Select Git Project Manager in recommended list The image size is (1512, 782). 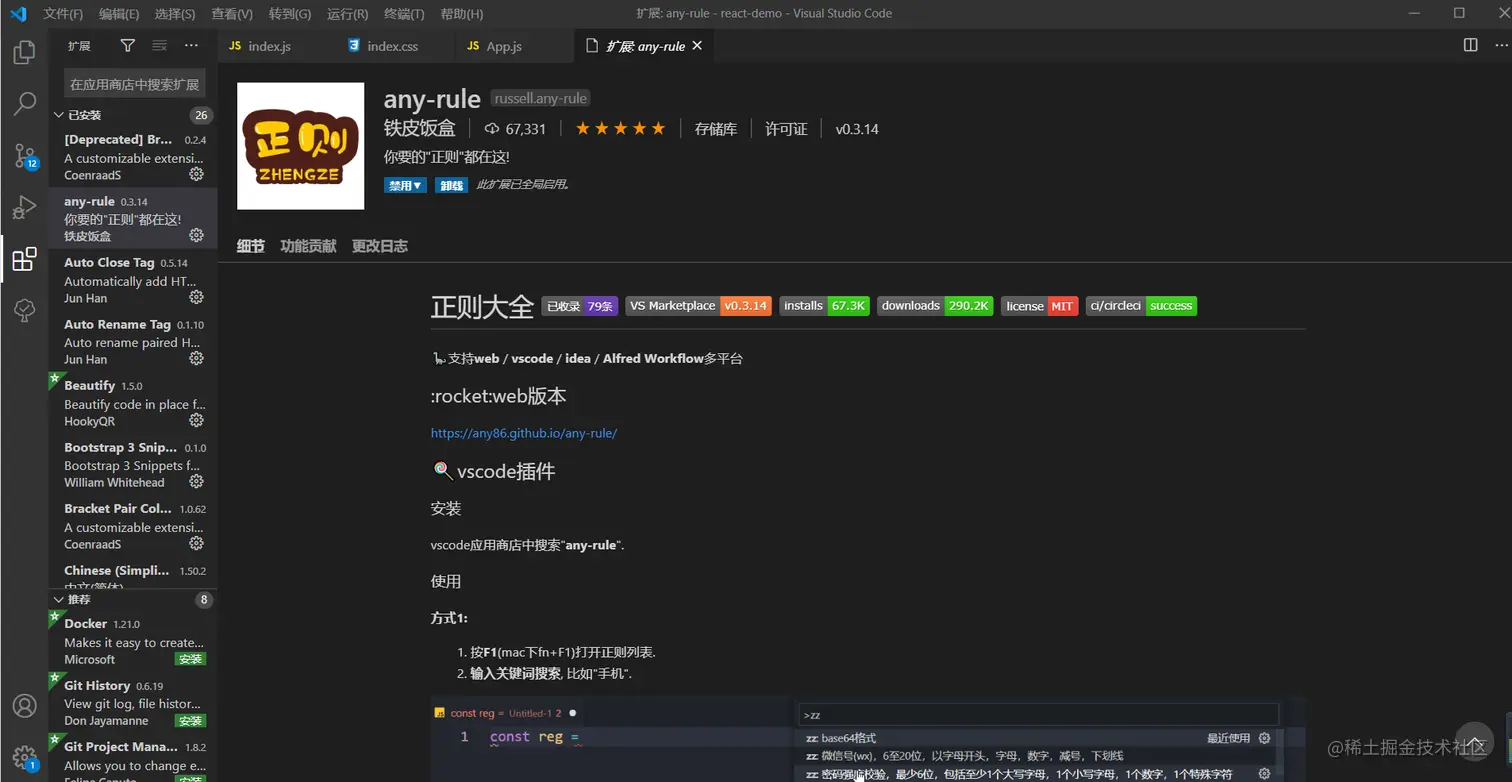tap(133, 760)
